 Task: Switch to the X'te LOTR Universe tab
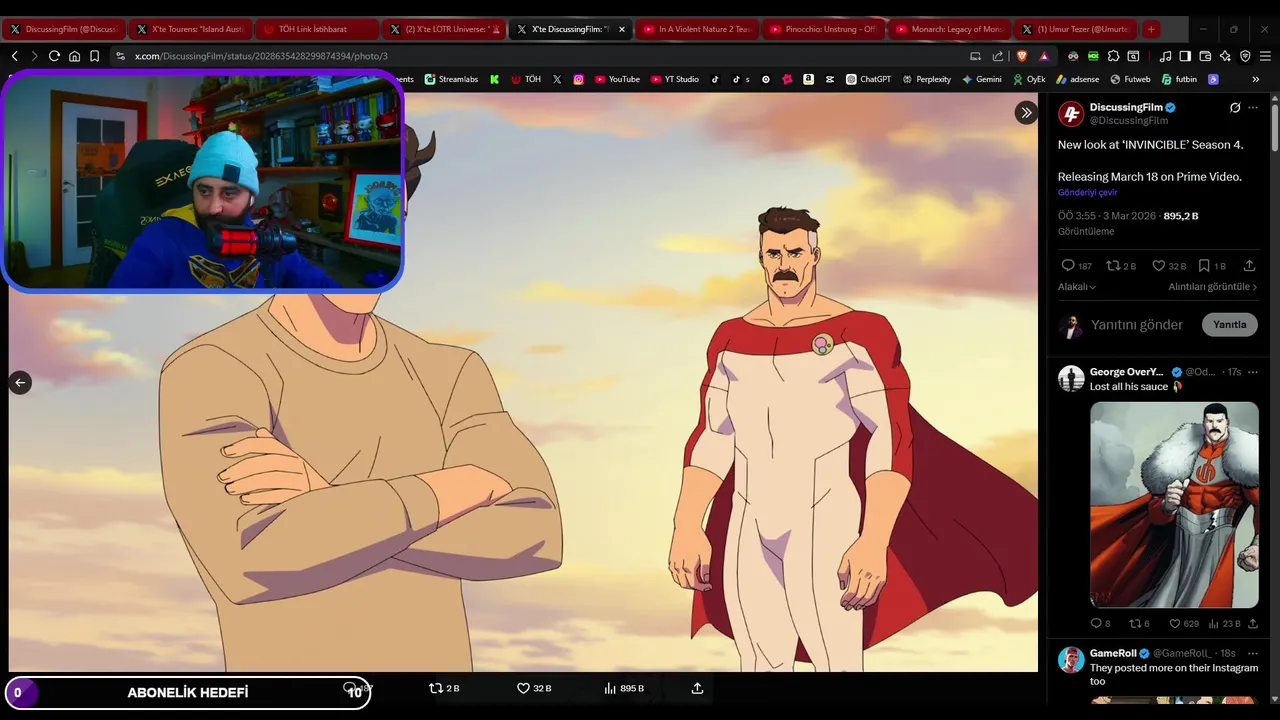[443, 29]
